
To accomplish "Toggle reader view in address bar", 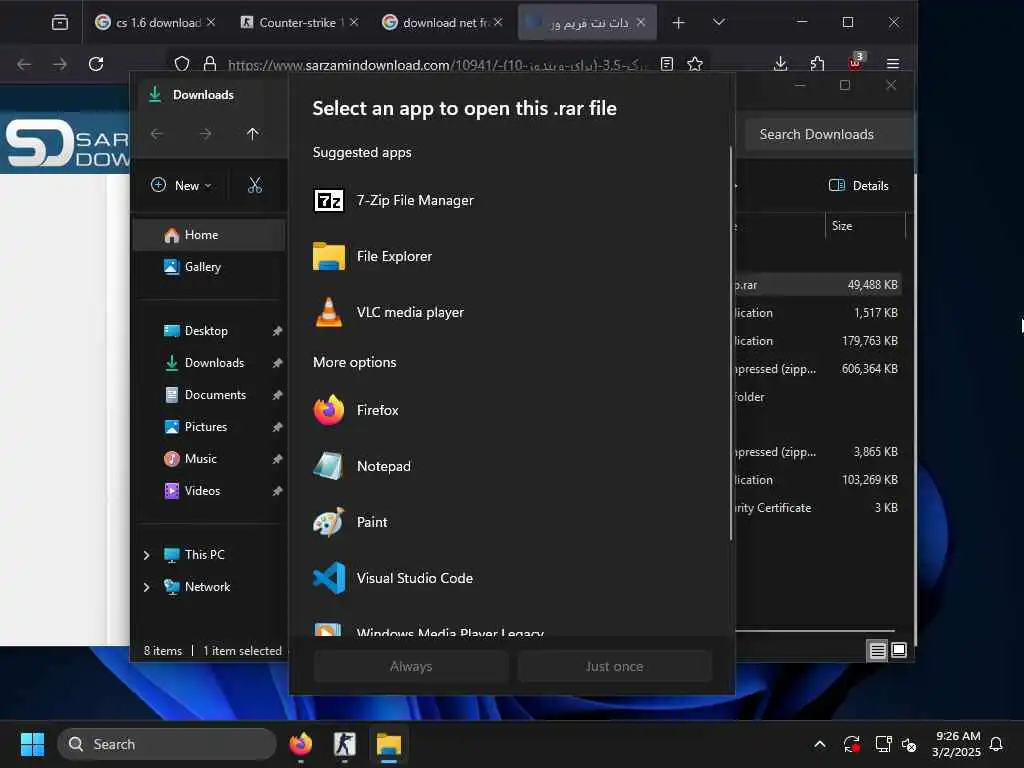I will (x=667, y=64).
